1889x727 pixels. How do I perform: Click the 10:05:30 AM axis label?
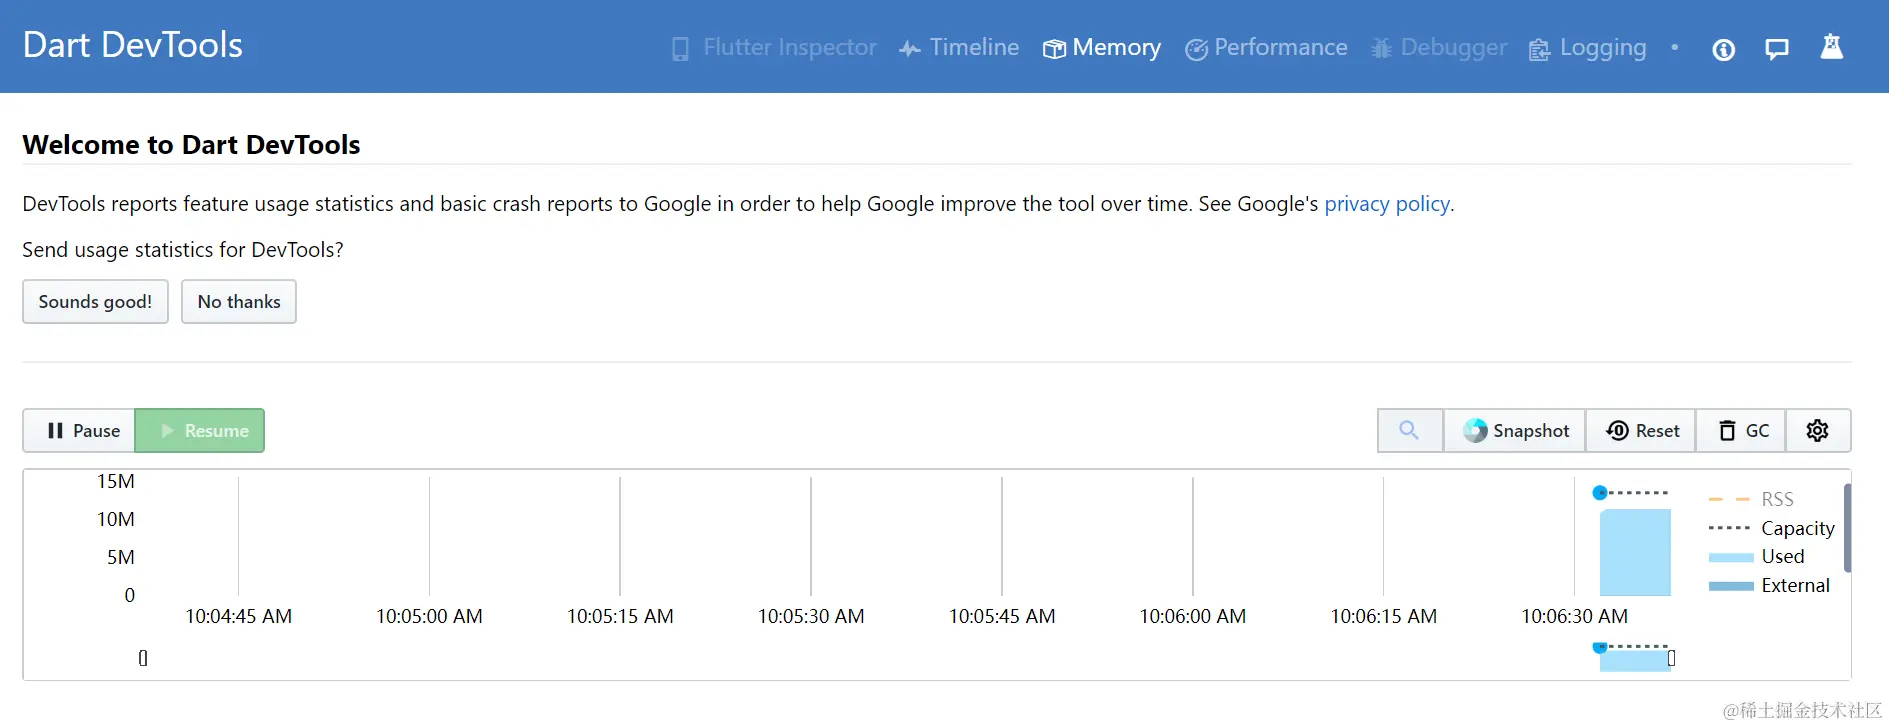pyautogui.click(x=811, y=617)
